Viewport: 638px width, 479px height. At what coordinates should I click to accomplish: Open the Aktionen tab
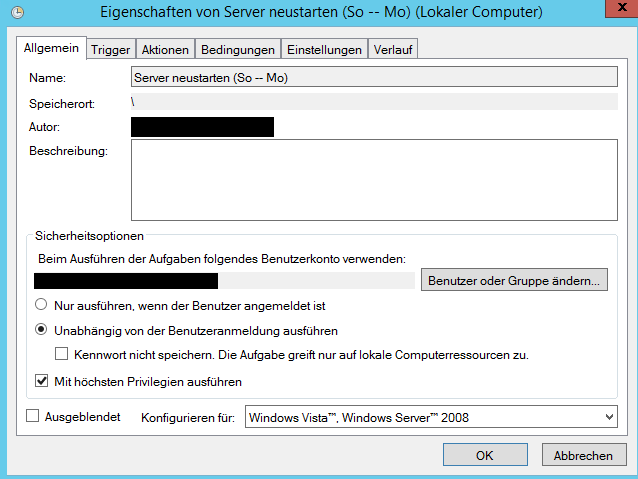click(165, 50)
